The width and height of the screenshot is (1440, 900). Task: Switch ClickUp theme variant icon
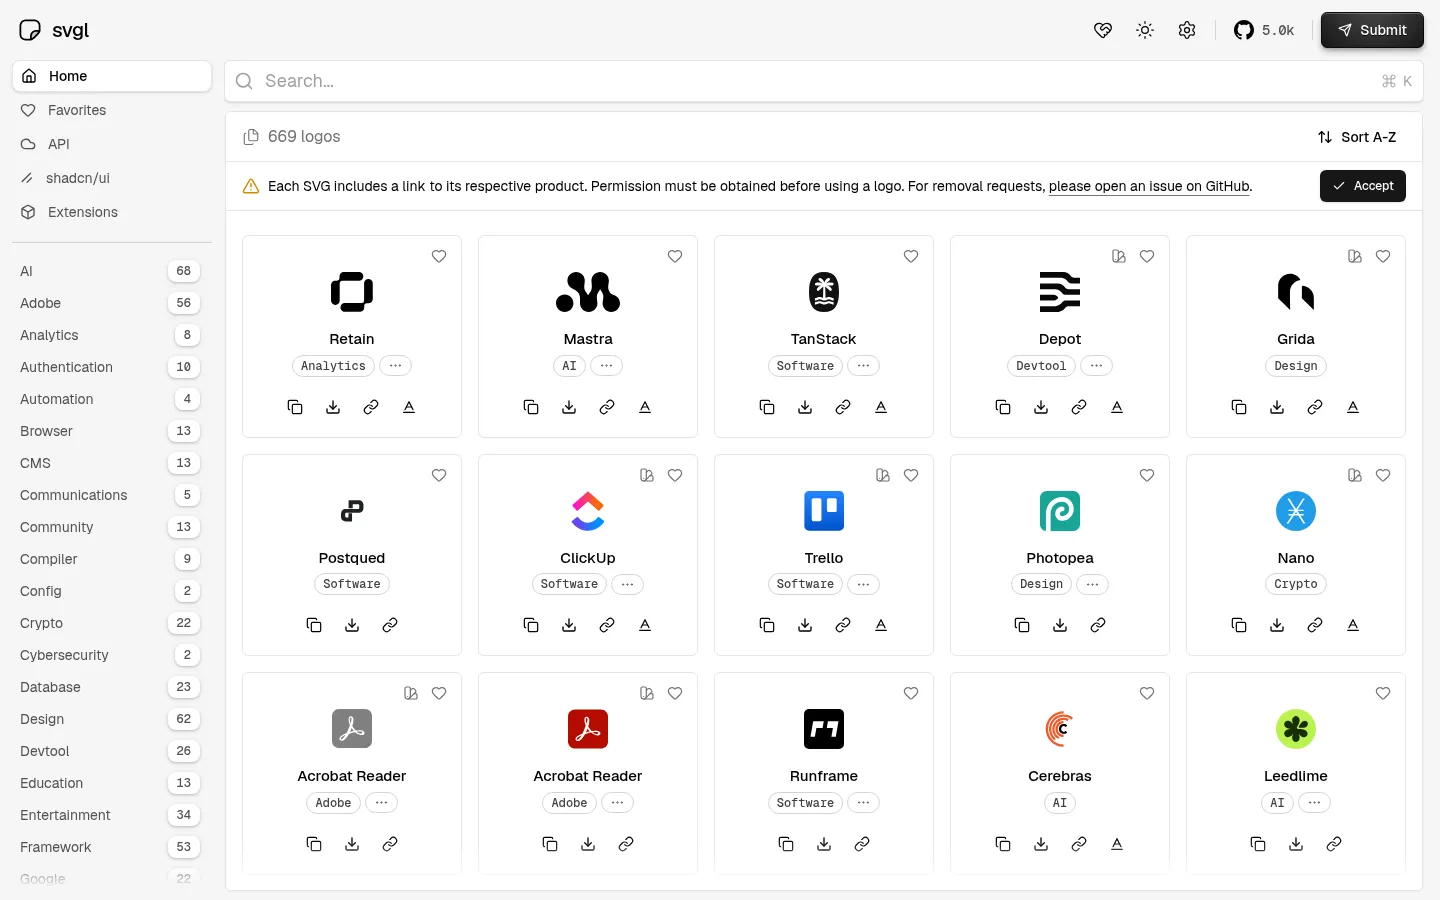pos(647,476)
